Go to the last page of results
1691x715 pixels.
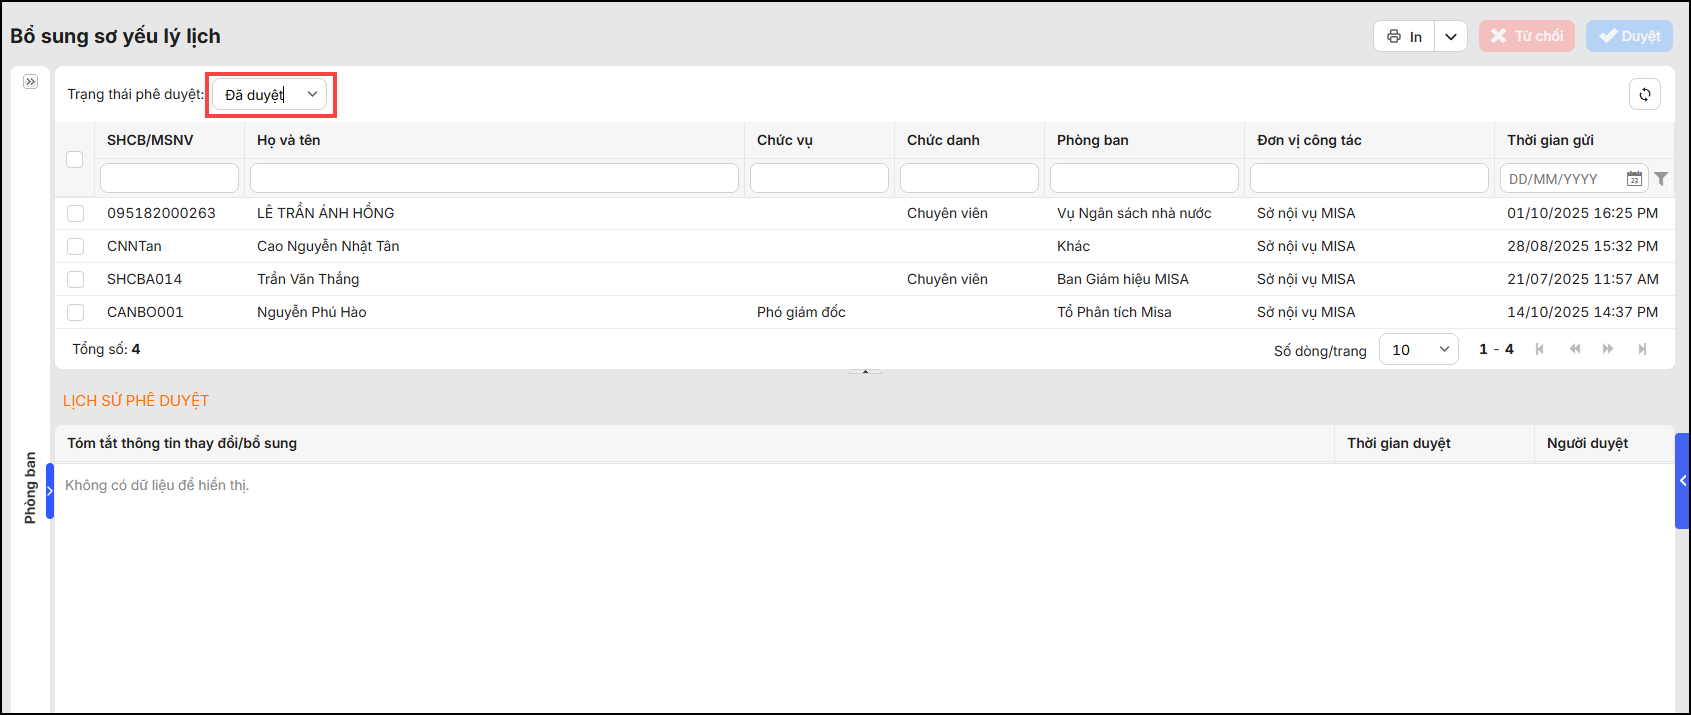point(1642,349)
